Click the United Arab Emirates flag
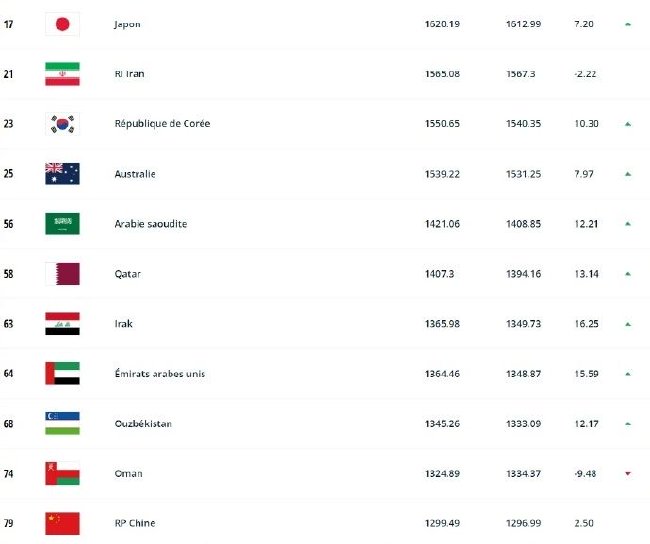 coord(62,373)
